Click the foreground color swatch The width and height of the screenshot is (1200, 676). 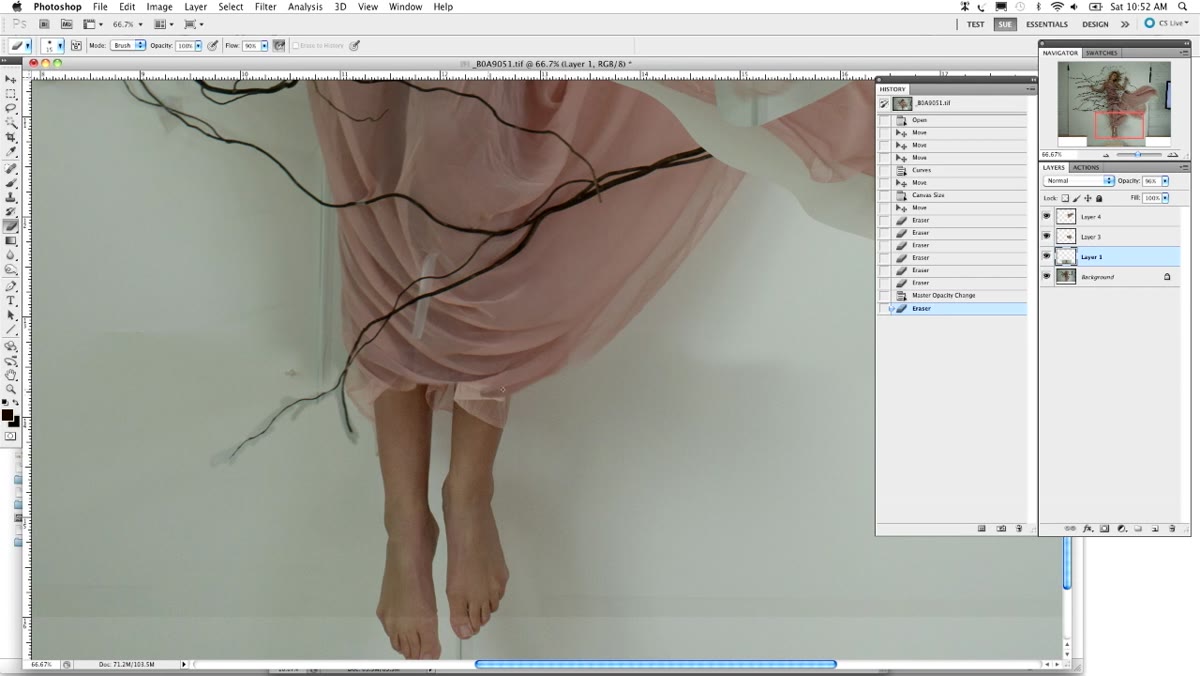point(7,414)
